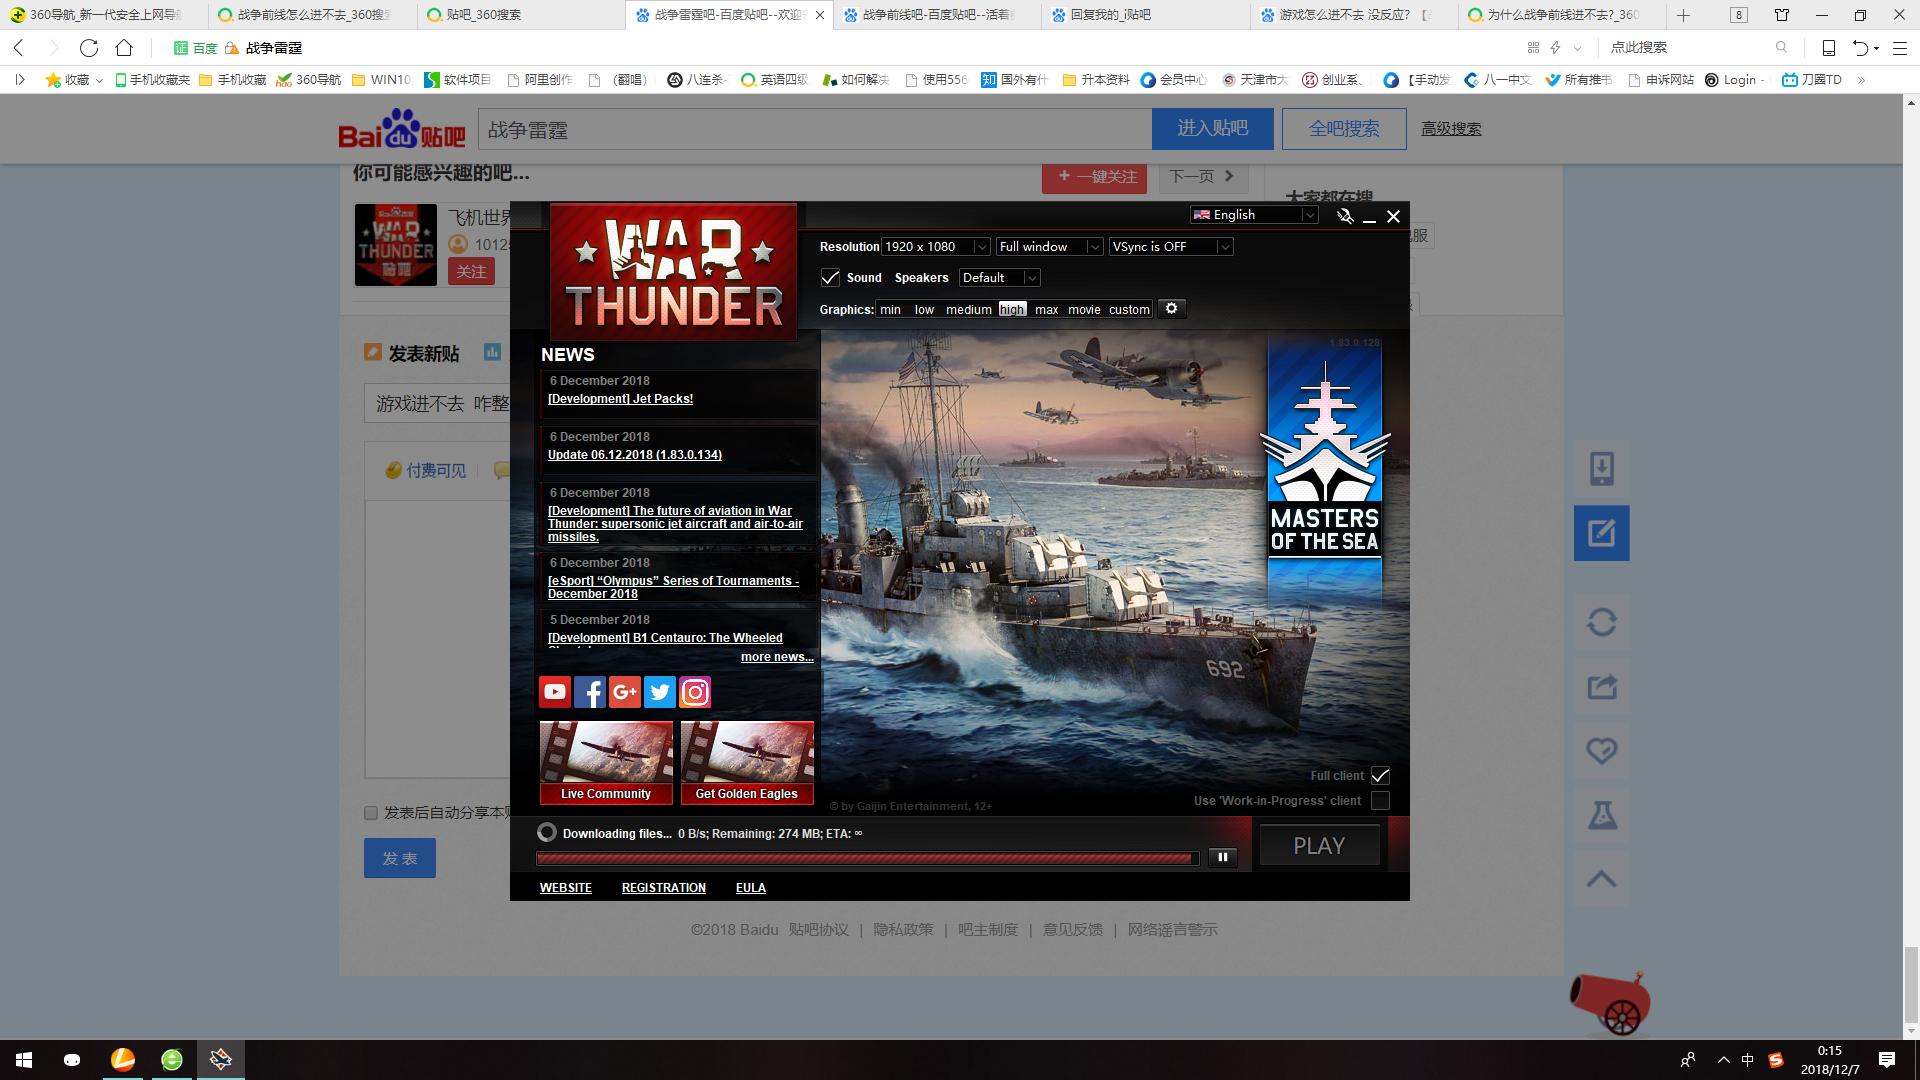Click the page vertical scrollbar

click(1911, 985)
